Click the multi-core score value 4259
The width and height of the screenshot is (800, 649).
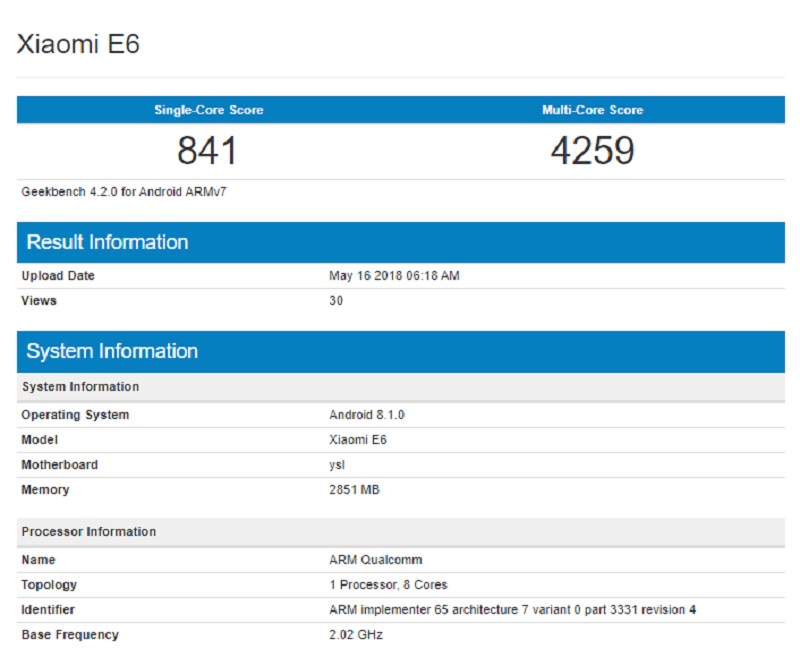tap(592, 151)
